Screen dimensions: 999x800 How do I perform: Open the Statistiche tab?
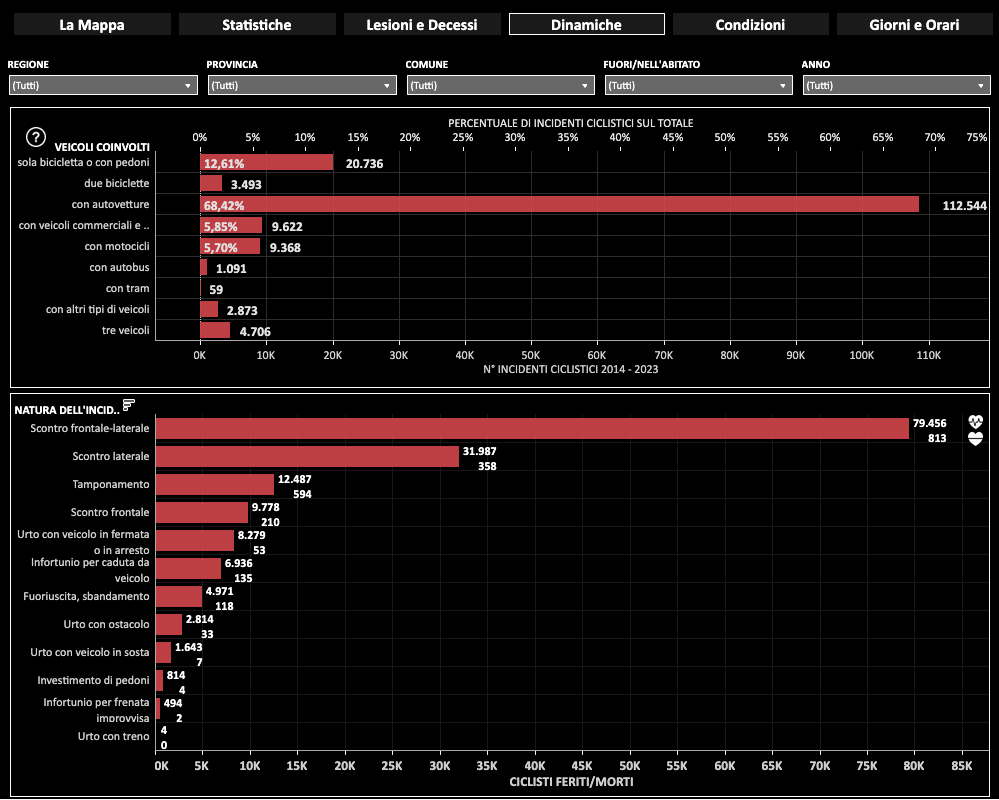coord(257,24)
